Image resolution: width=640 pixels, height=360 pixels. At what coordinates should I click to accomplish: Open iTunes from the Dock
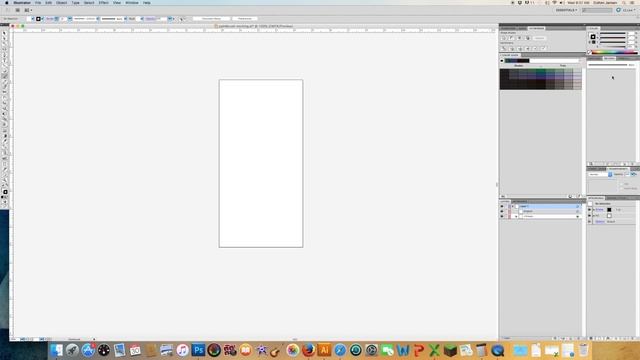182,350
